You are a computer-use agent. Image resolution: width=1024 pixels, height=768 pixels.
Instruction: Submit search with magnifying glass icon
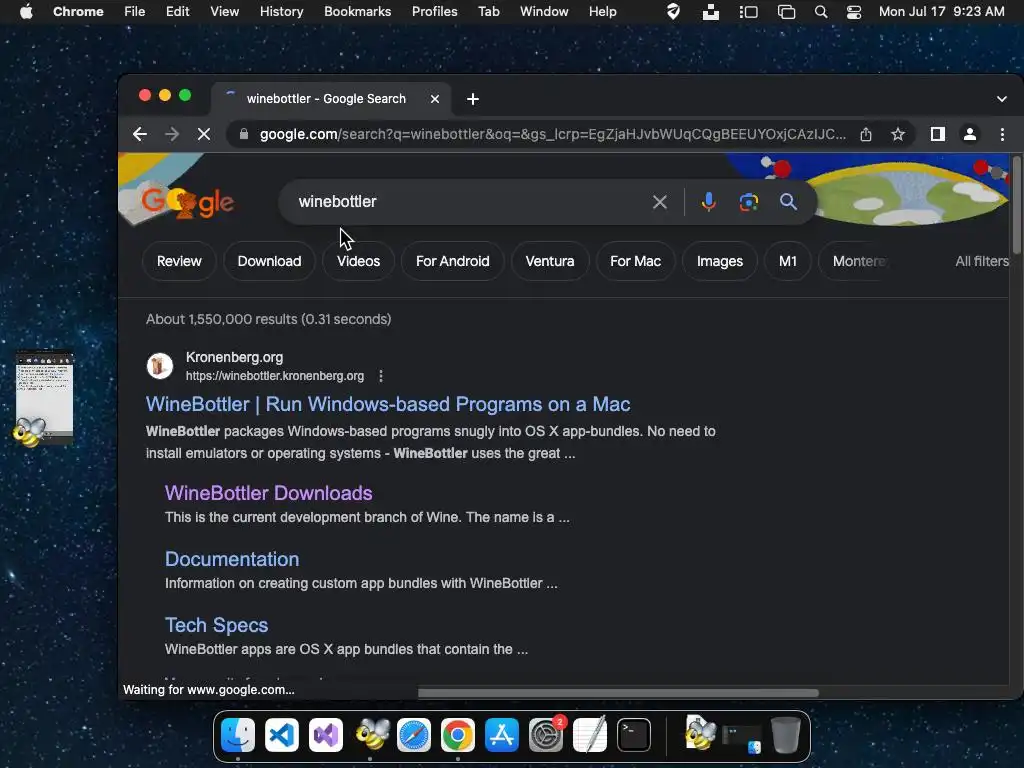tap(788, 202)
